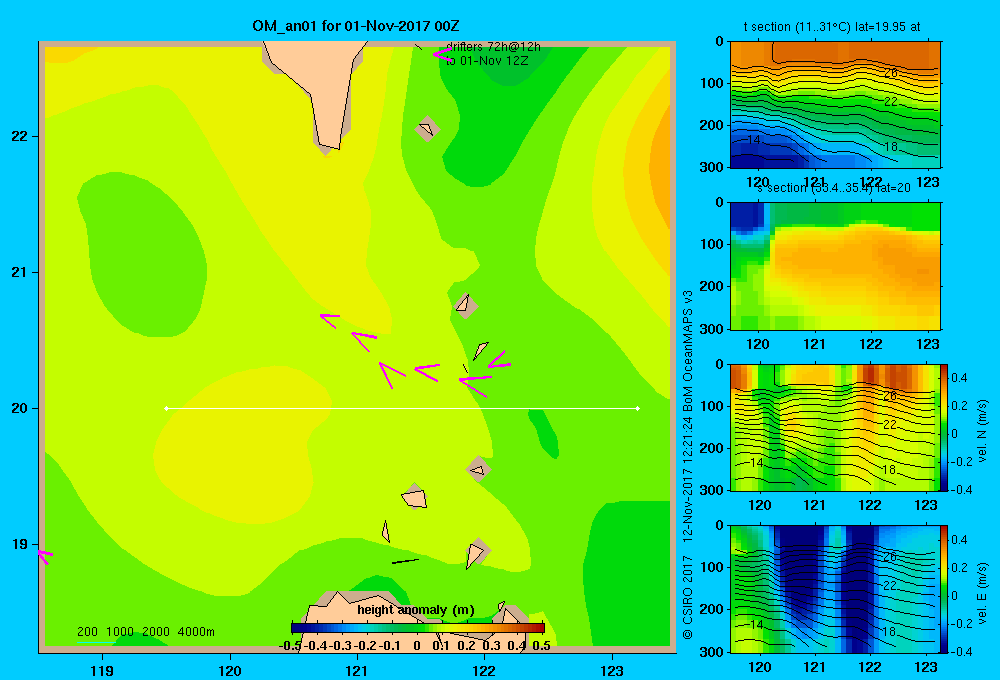Click the west endpoint marker of transect line
This screenshot has height=680, width=1000.
(166, 408)
